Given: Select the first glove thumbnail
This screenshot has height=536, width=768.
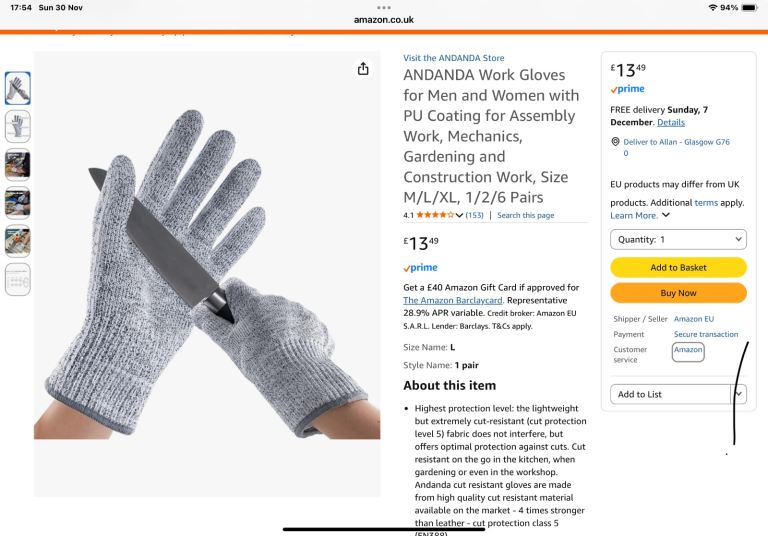Looking at the screenshot, I should [18, 88].
